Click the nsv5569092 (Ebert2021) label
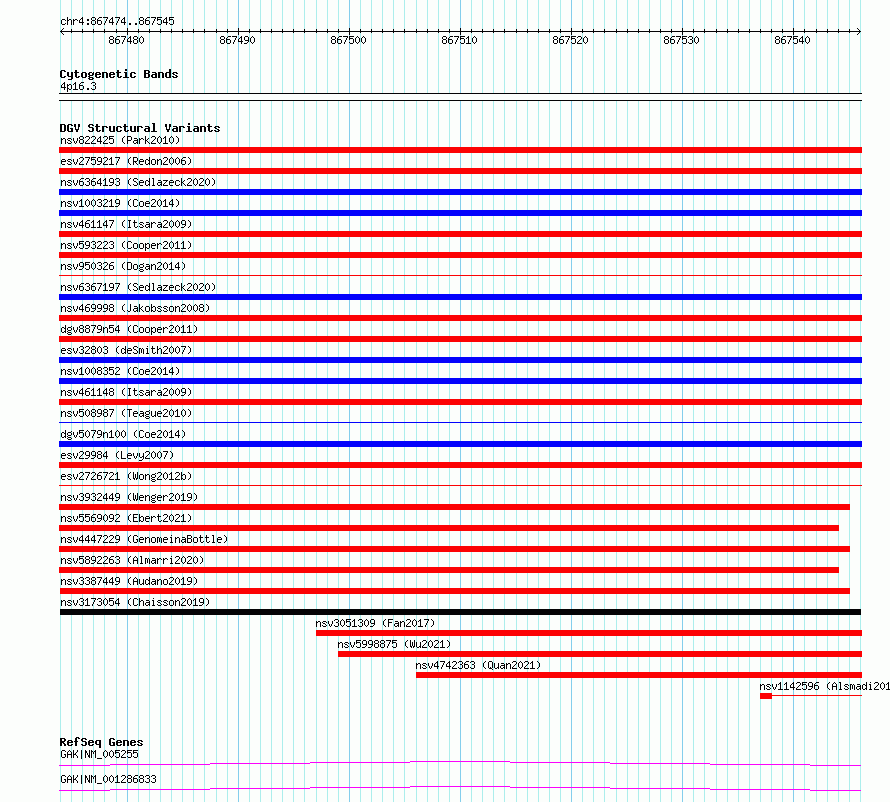Viewport: 890px width, 802px height. click(x=126, y=518)
